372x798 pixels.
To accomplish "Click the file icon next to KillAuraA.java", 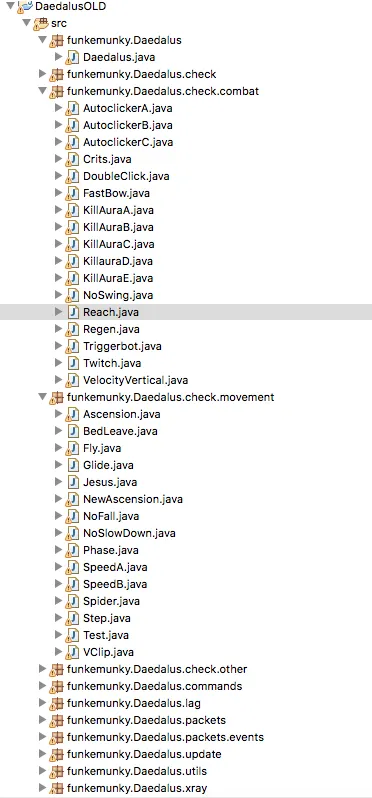I will tap(73, 210).
